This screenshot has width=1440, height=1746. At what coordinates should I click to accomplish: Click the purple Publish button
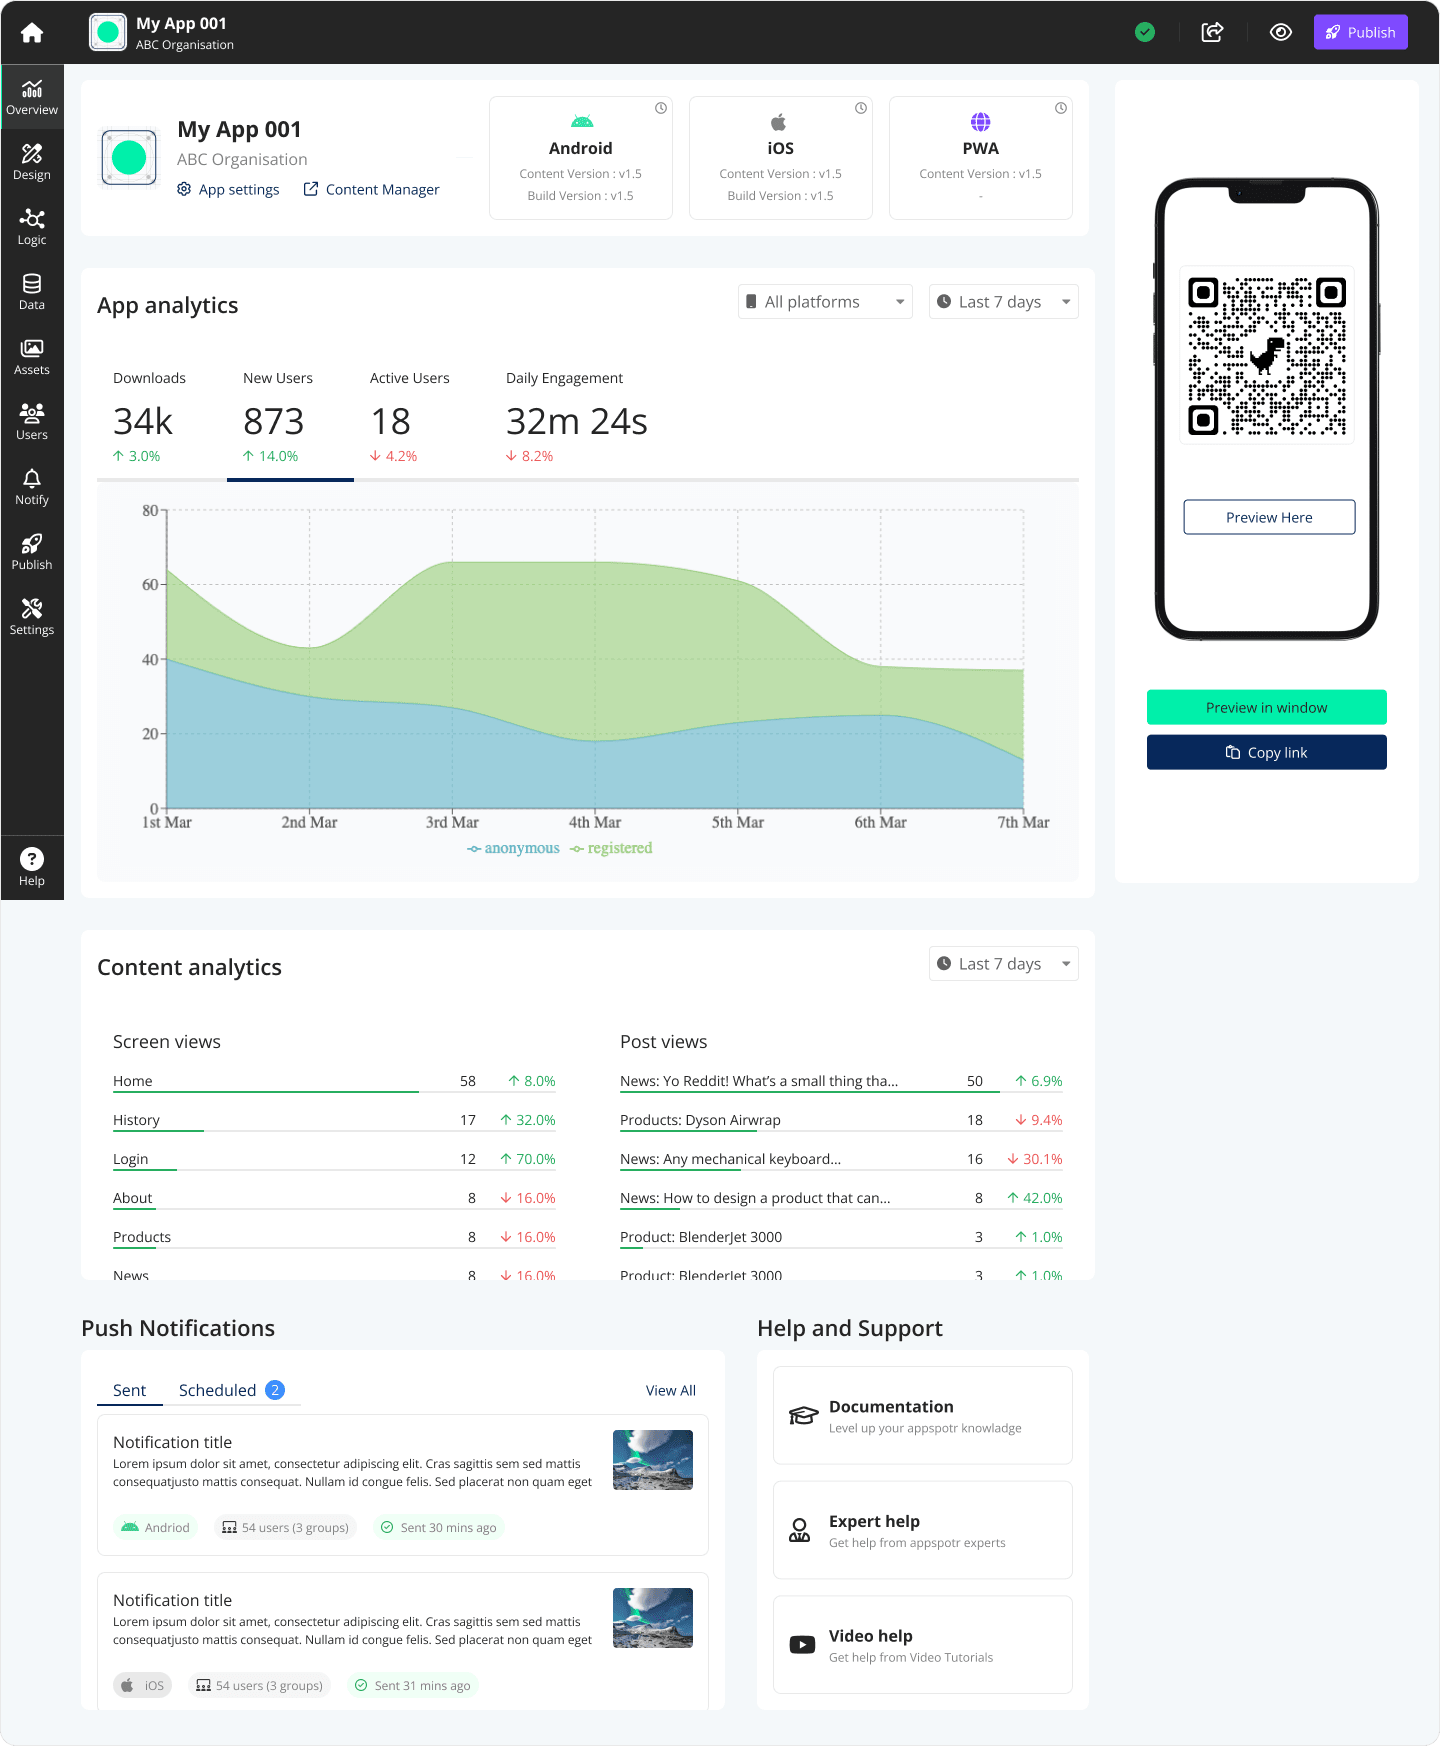[x=1360, y=32]
